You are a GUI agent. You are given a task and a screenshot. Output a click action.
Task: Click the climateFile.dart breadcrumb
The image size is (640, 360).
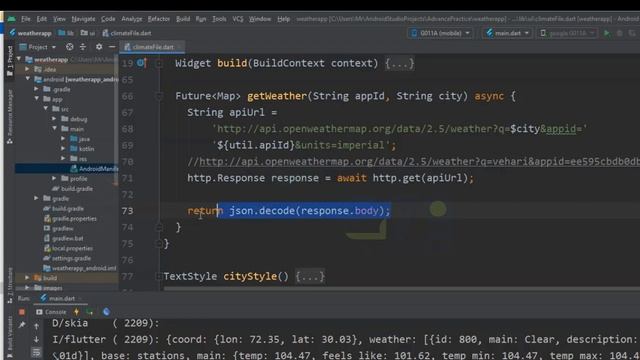[x=127, y=33]
